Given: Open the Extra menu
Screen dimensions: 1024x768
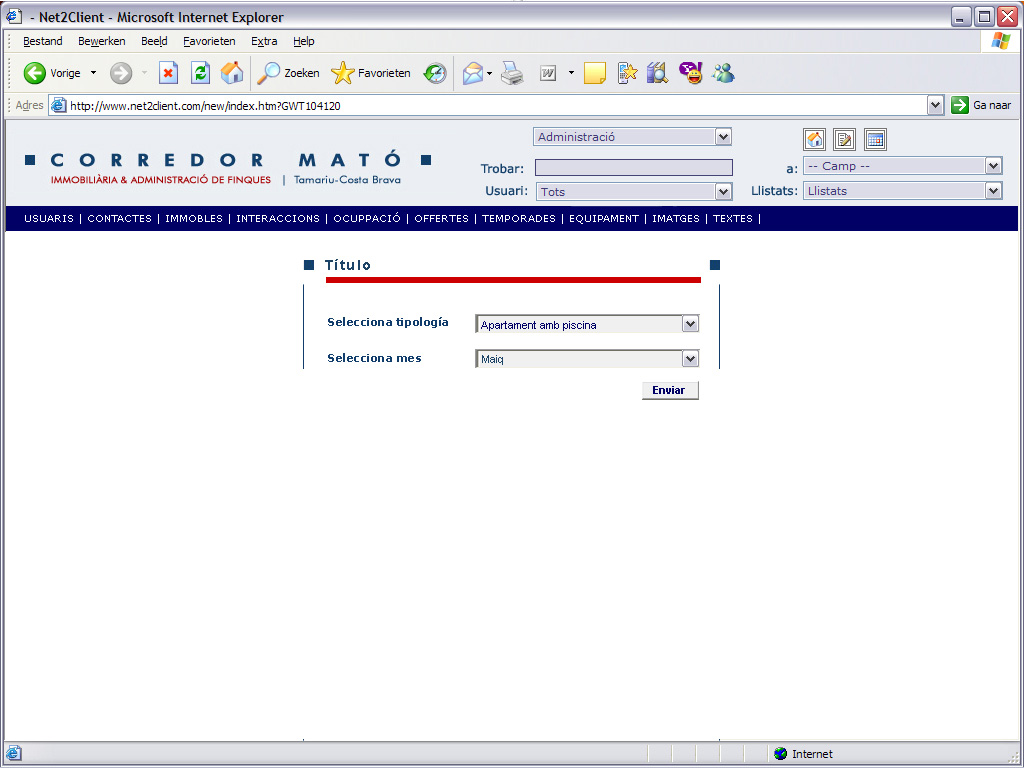Looking at the screenshot, I should pyautogui.click(x=264, y=41).
